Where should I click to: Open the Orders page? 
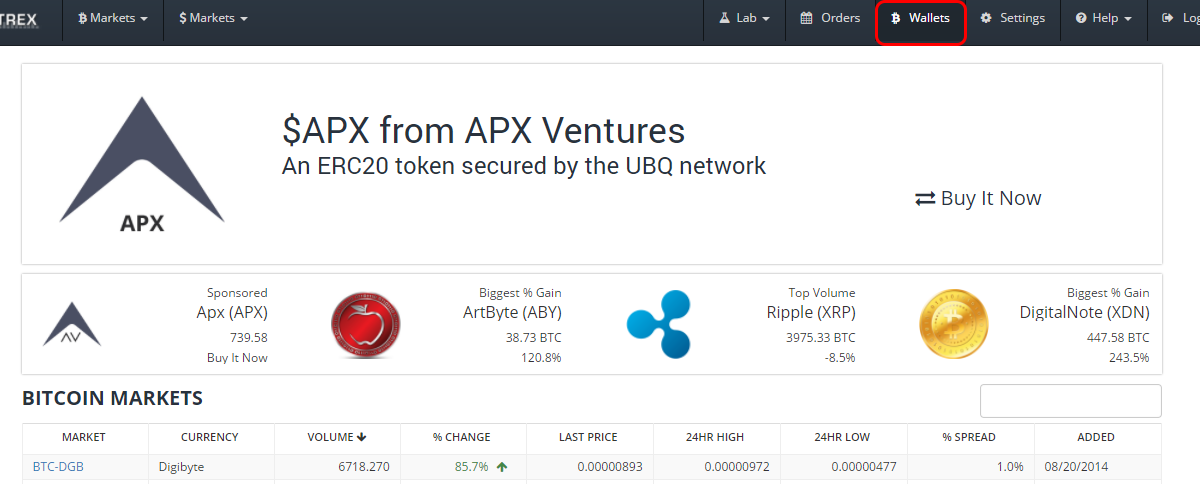pos(830,18)
